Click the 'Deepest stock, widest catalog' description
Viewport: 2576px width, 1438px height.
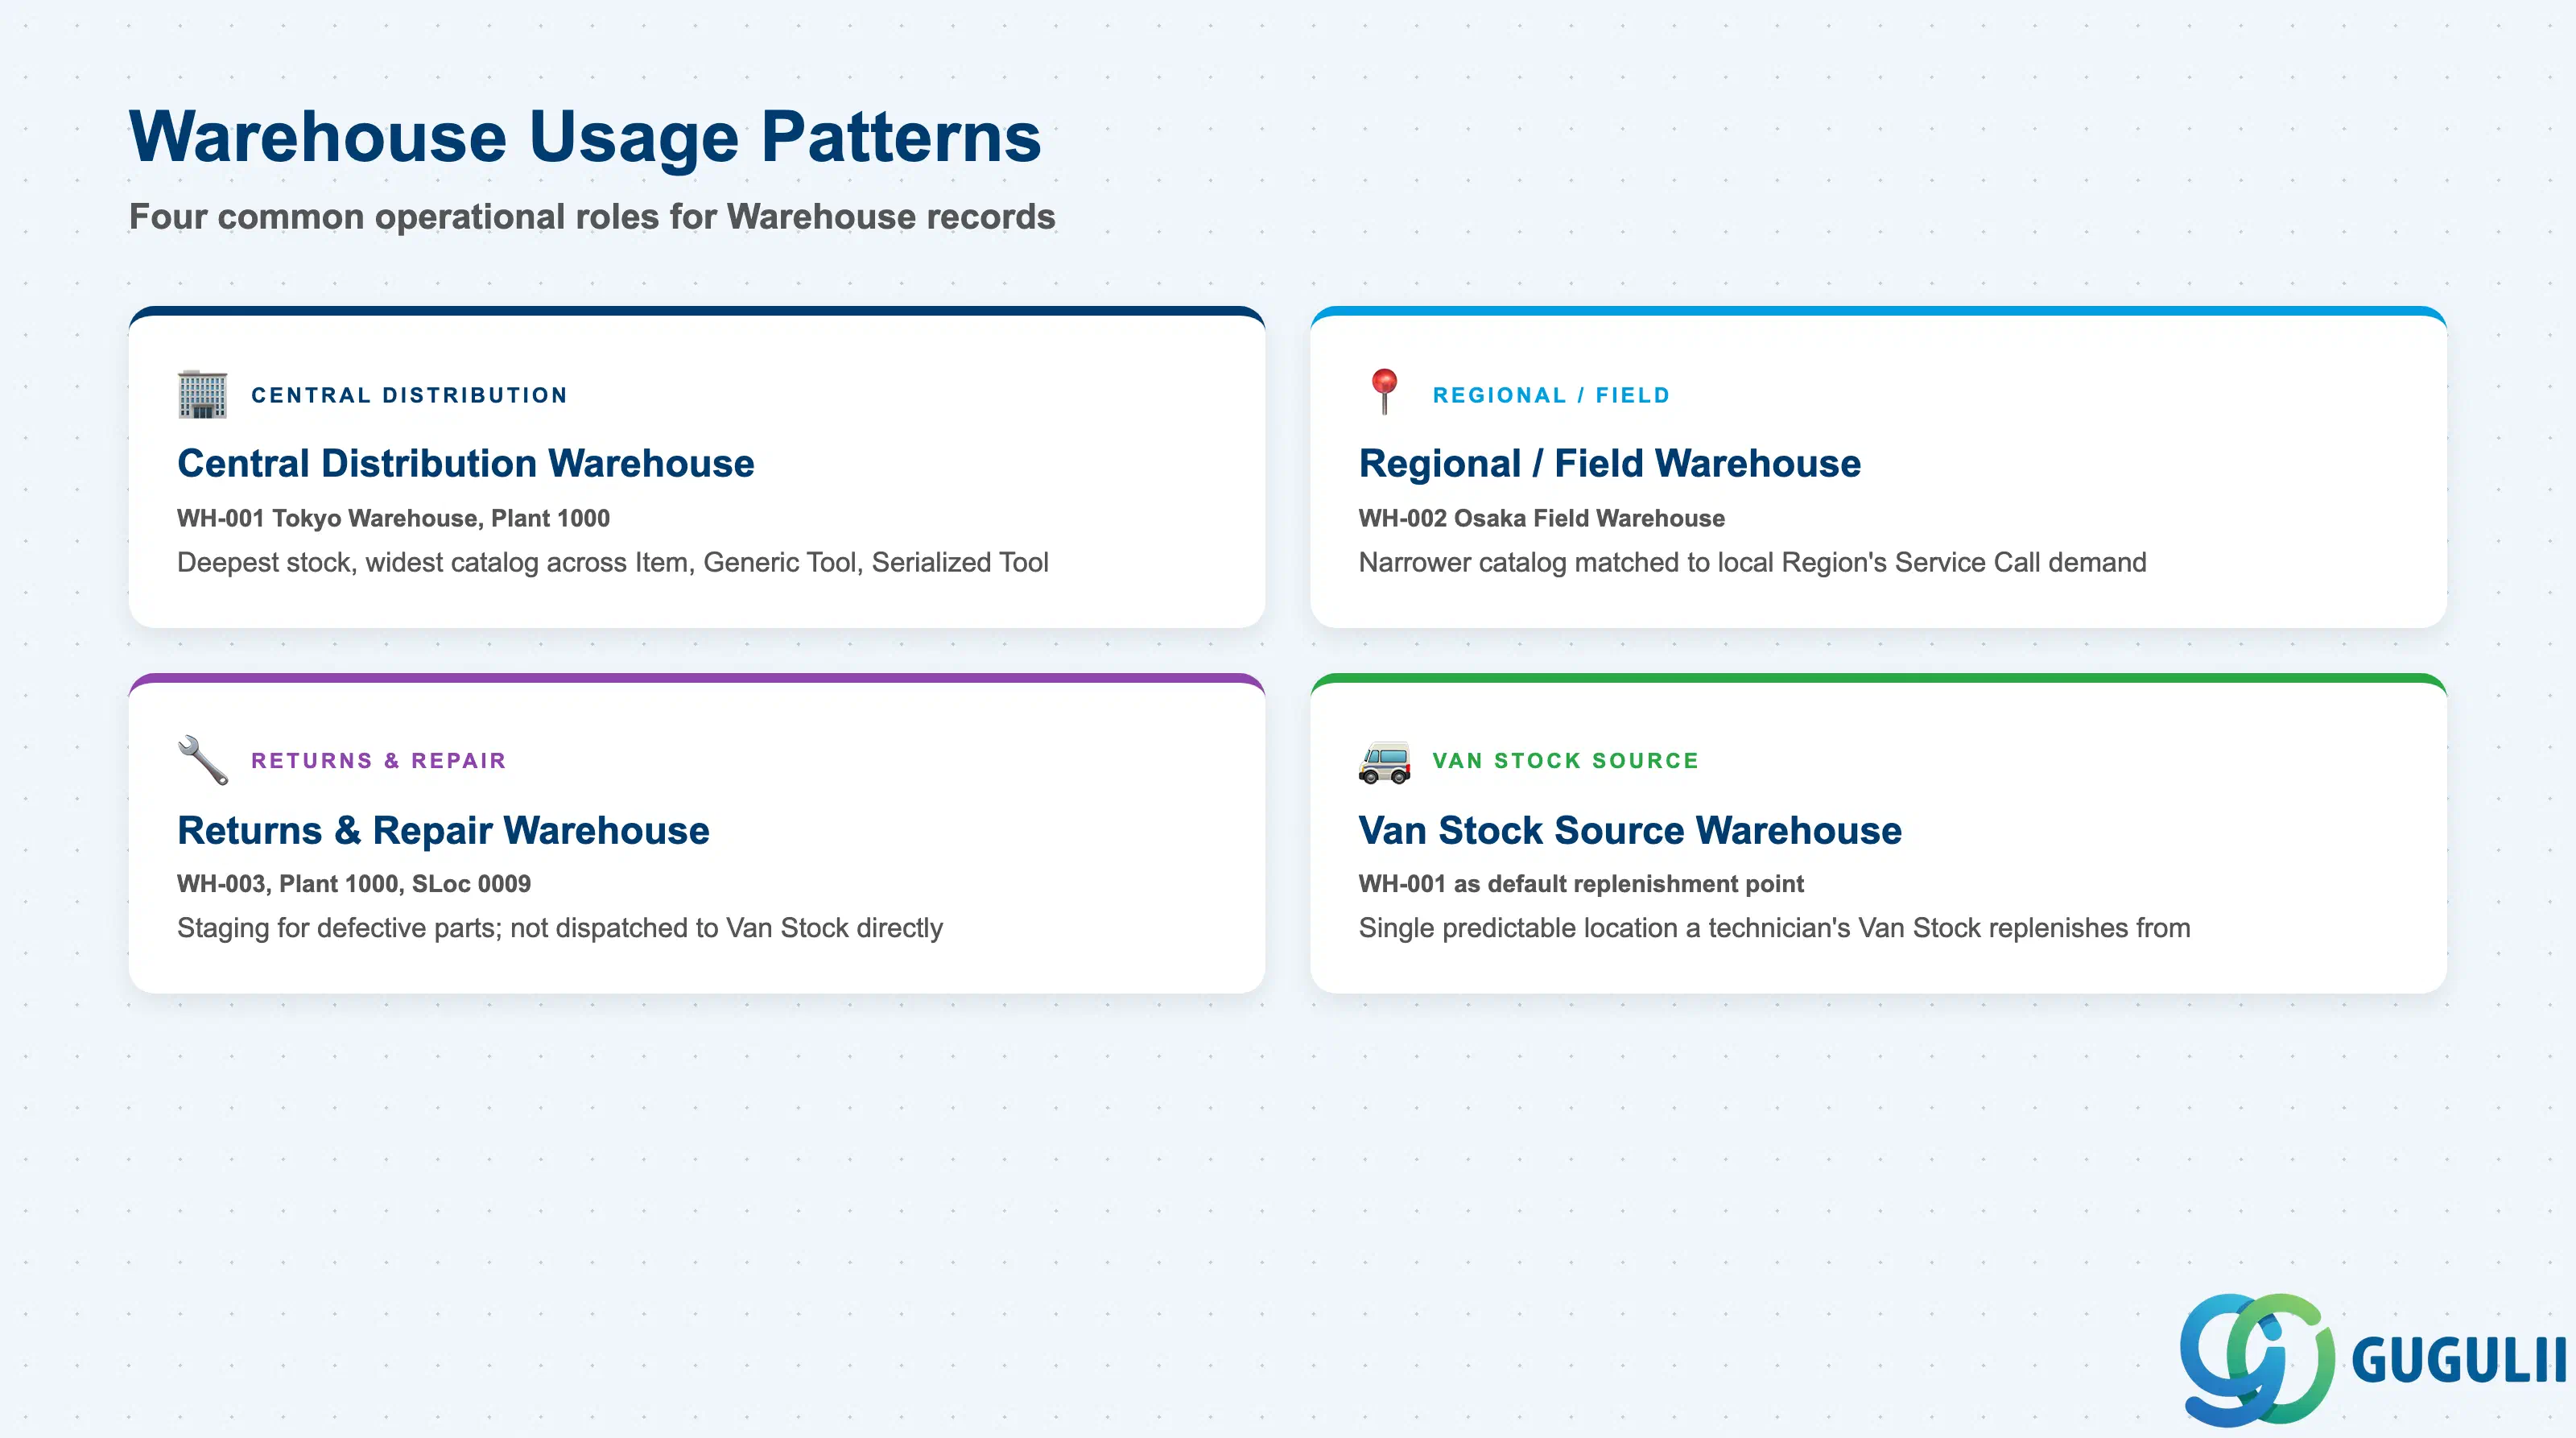tap(612, 562)
